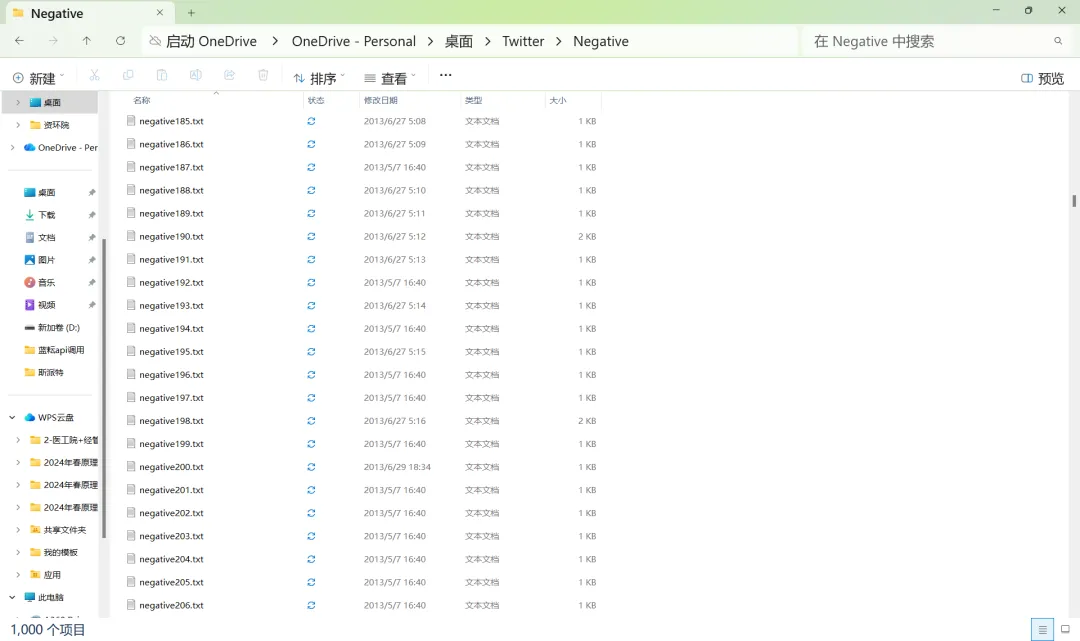Go back with the left arrow button

point(19,41)
